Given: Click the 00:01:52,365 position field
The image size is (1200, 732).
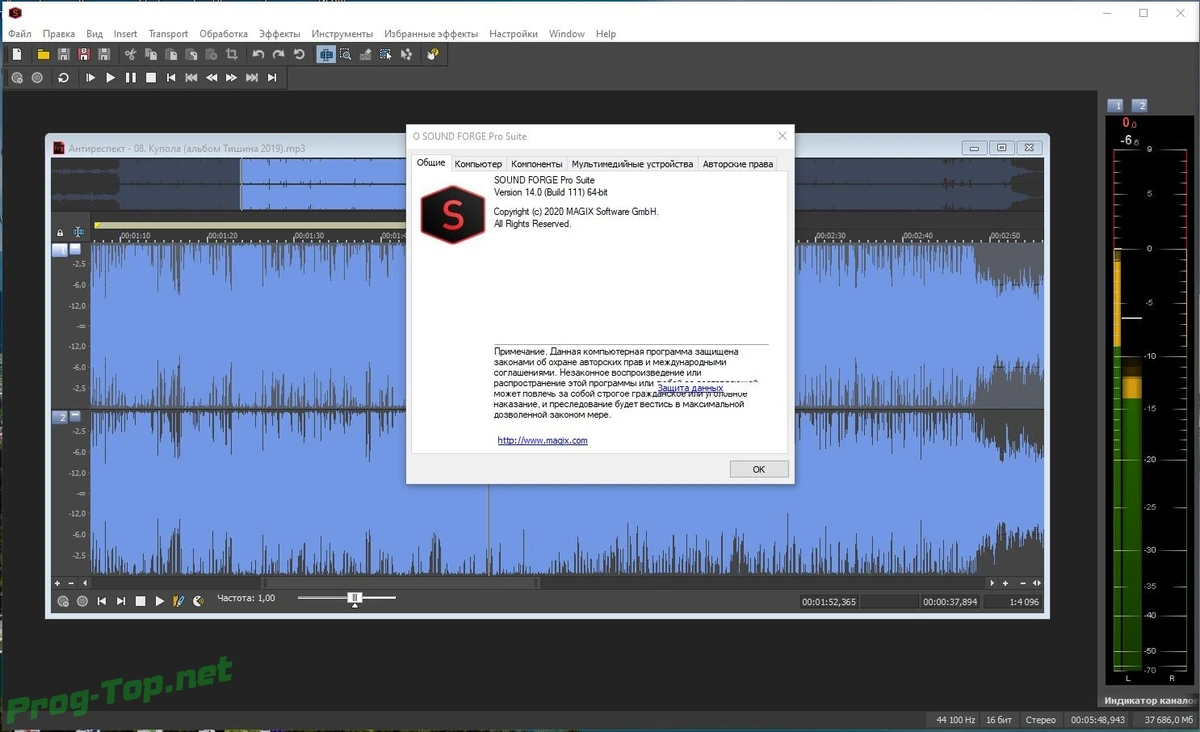Looking at the screenshot, I should [828, 602].
